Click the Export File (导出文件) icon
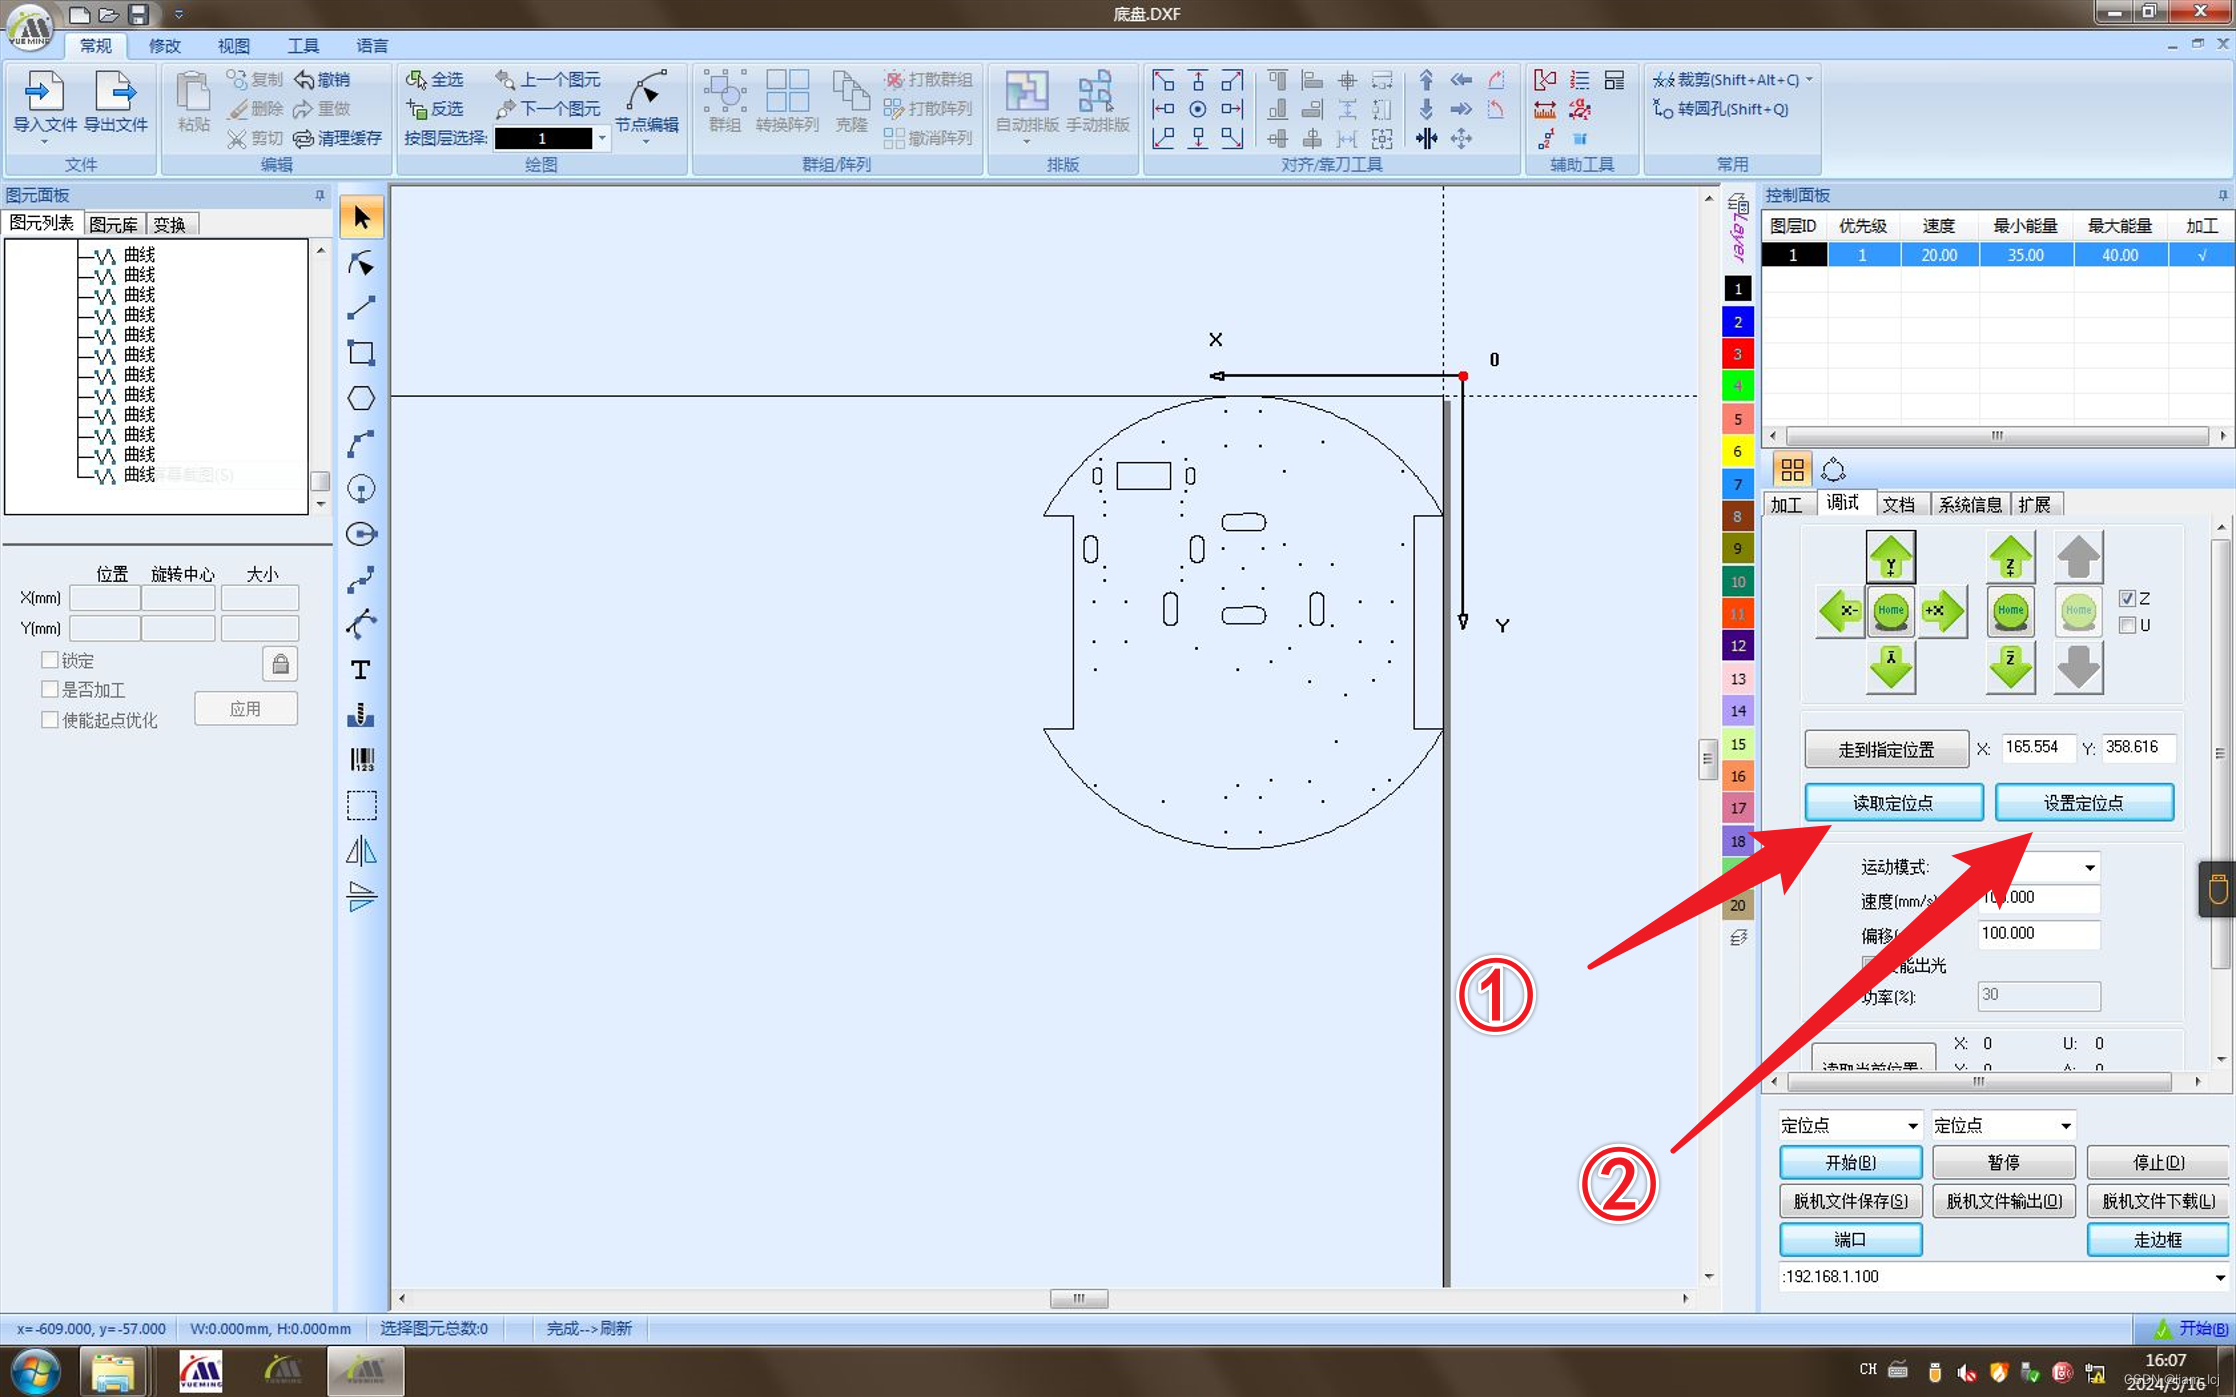 (115, 92)
